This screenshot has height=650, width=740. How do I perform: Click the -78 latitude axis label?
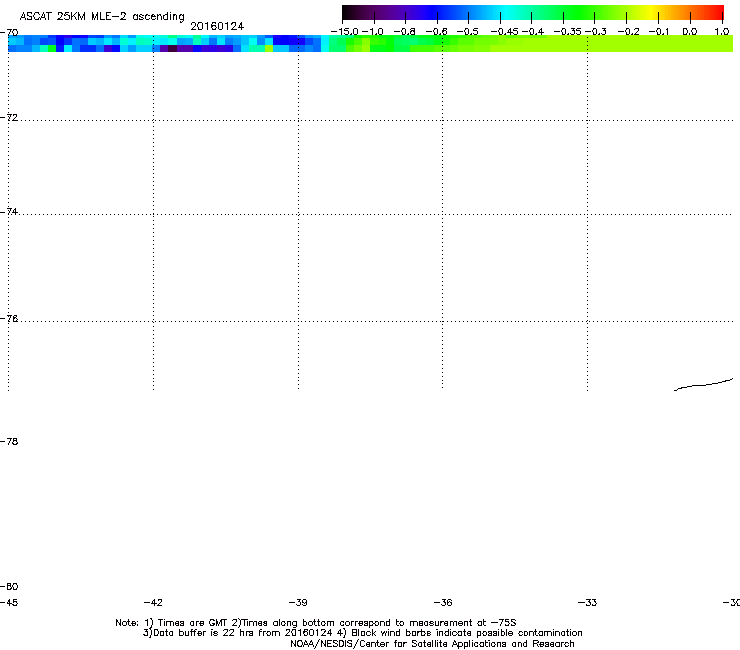tap(9, 442)
